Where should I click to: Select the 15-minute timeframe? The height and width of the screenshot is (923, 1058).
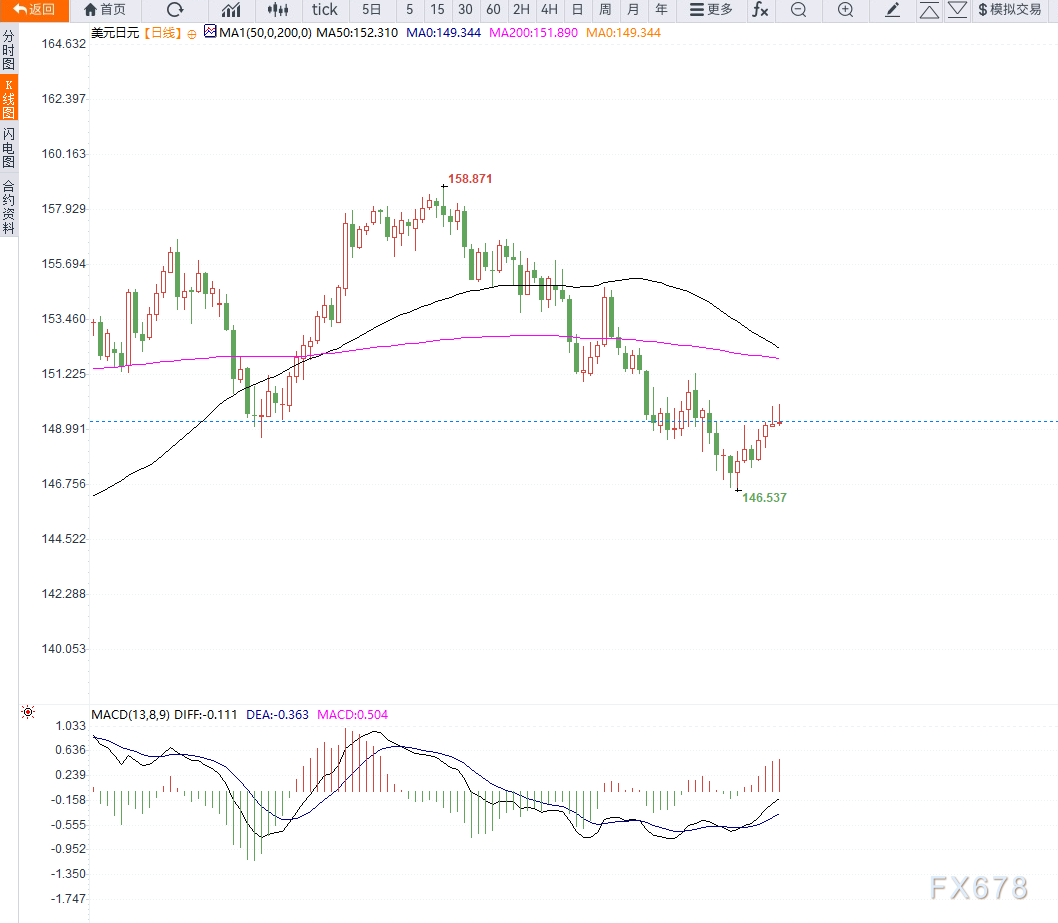coord(437,9)
